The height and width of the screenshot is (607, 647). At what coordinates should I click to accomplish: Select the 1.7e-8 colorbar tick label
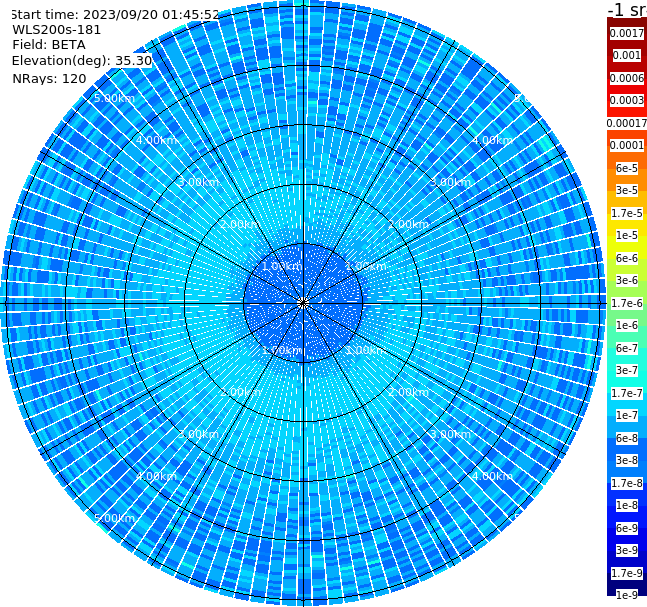[x=627, y=483]
